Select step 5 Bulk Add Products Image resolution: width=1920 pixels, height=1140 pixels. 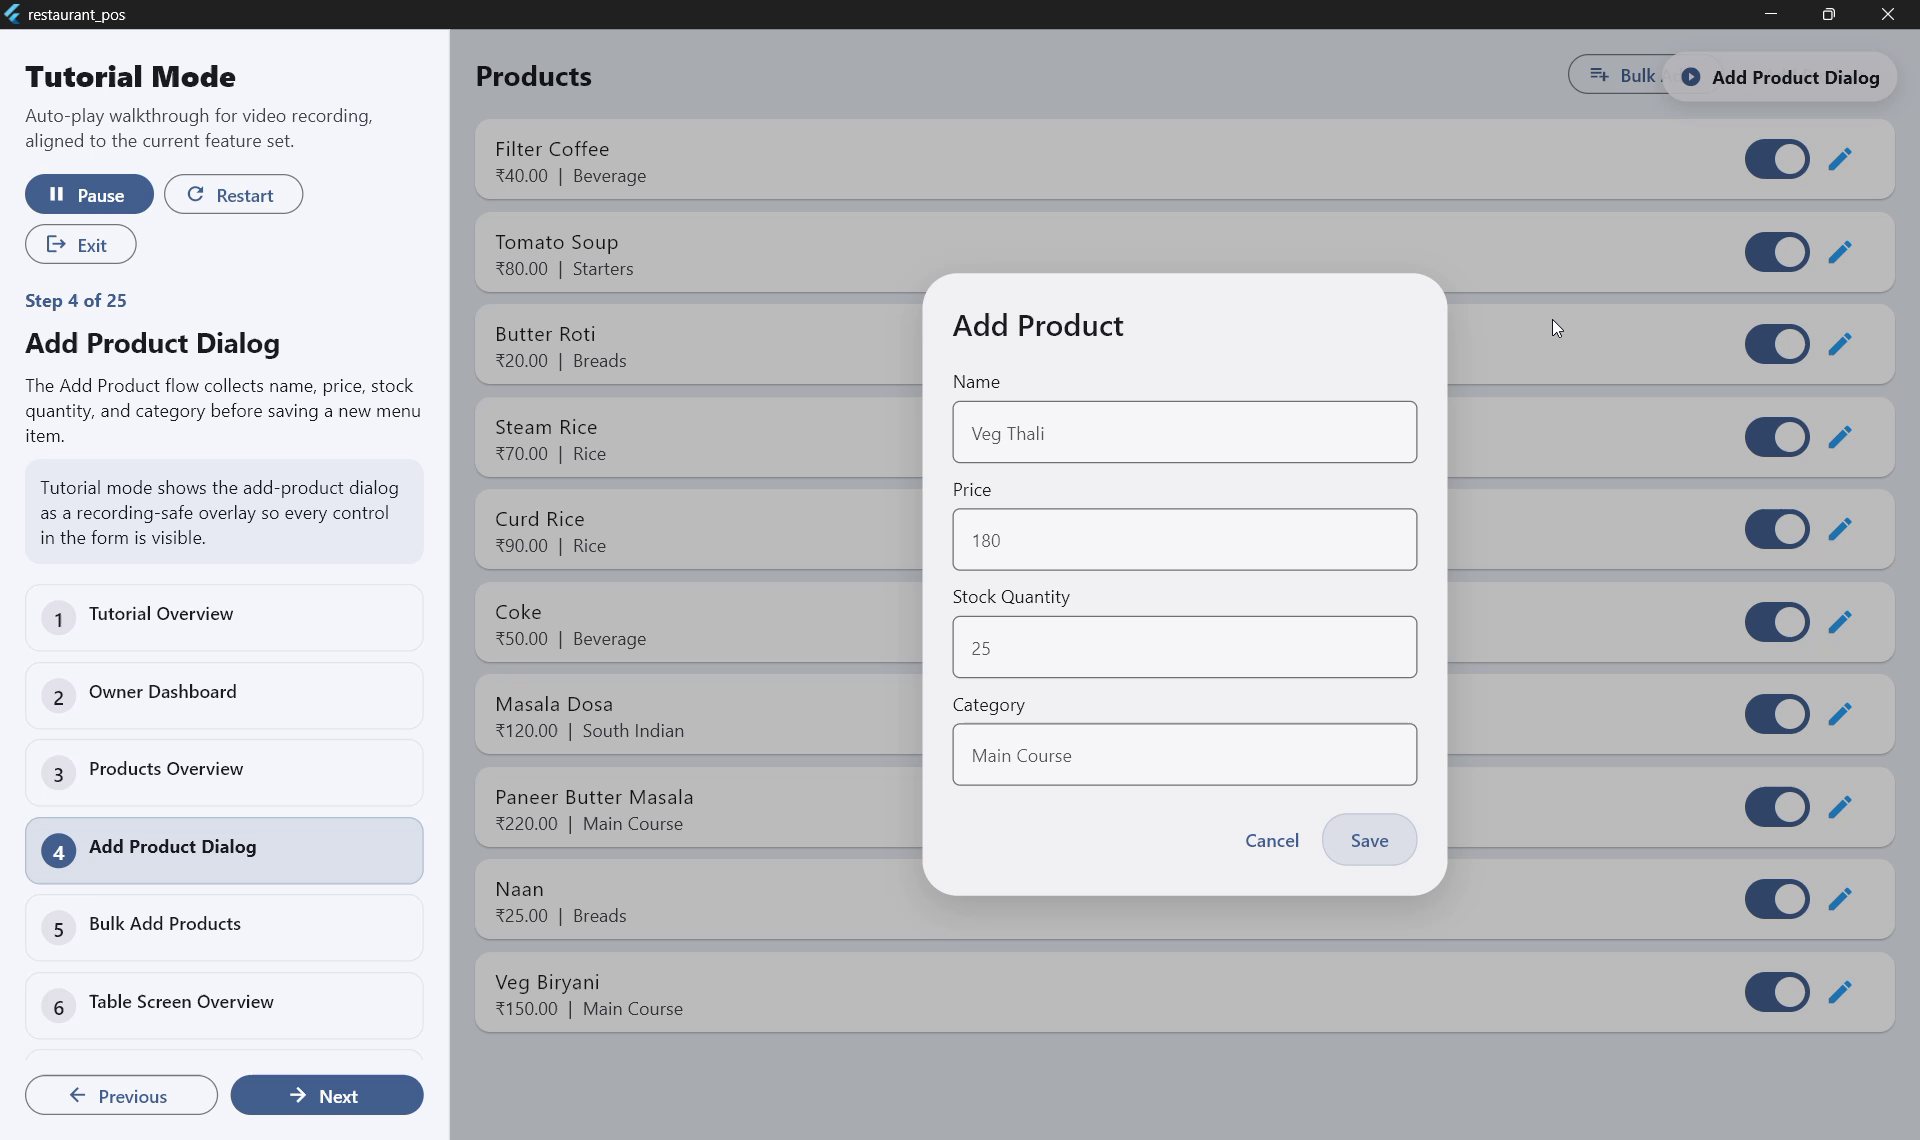(x=224, y=927)
